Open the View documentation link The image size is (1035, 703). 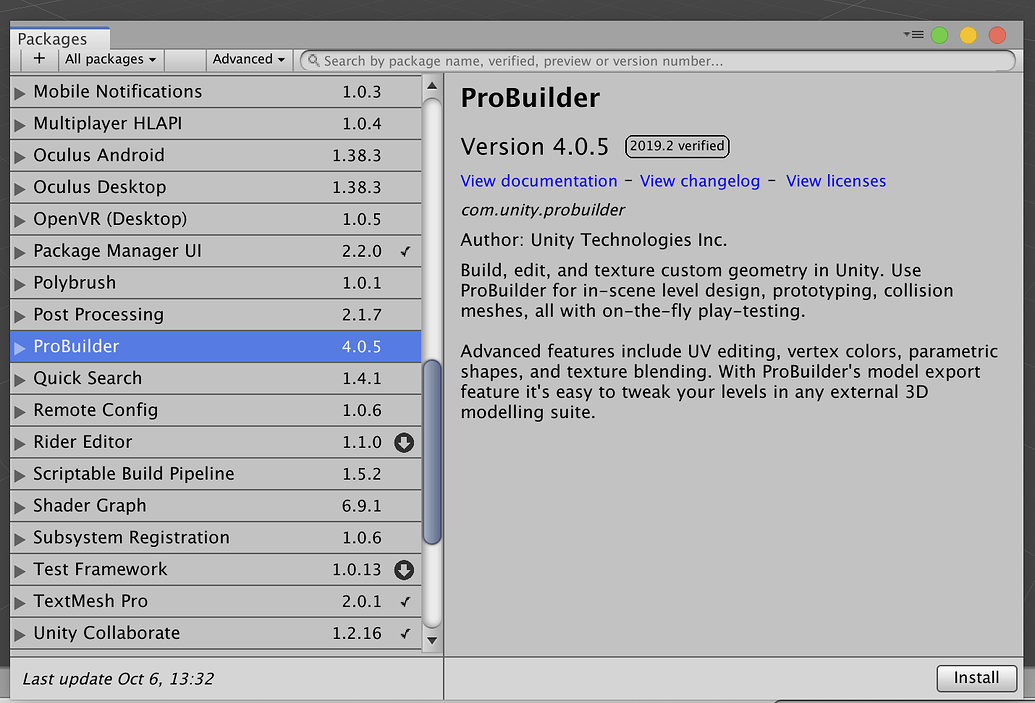pyautogui.click(x=538, y=181)
